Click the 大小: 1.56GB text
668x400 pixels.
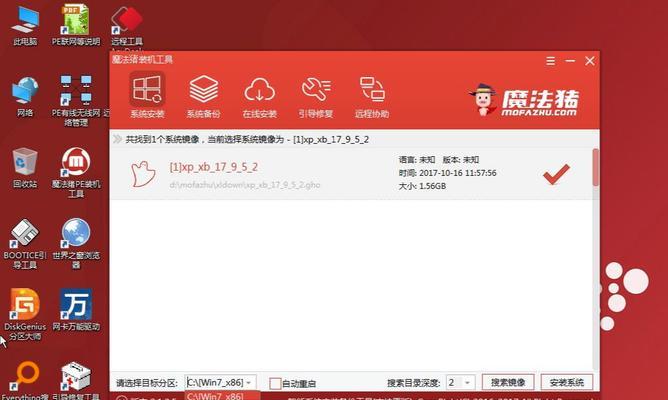click(x=422, y=186)
